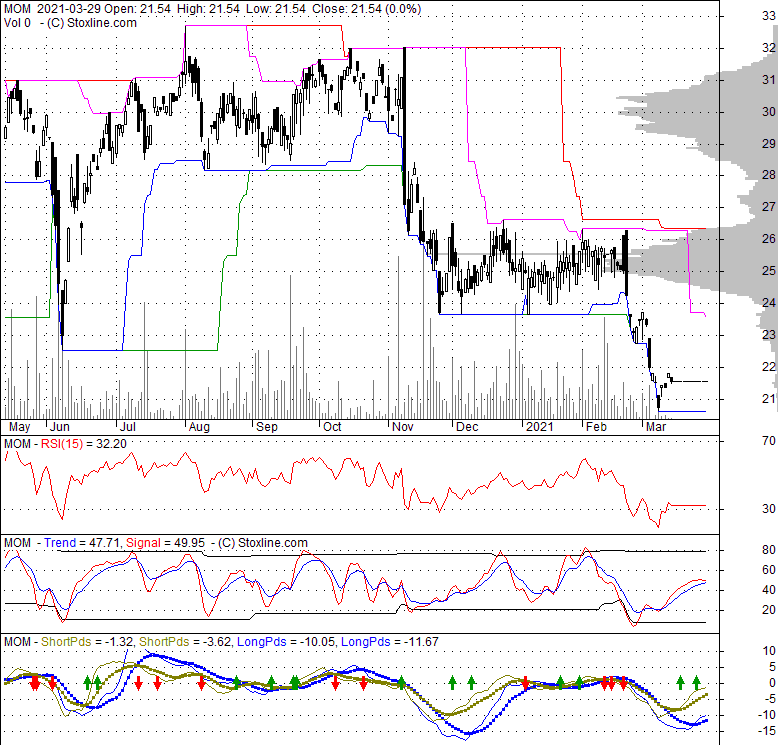Click the RSI value 32.20

tap(111, 444)
